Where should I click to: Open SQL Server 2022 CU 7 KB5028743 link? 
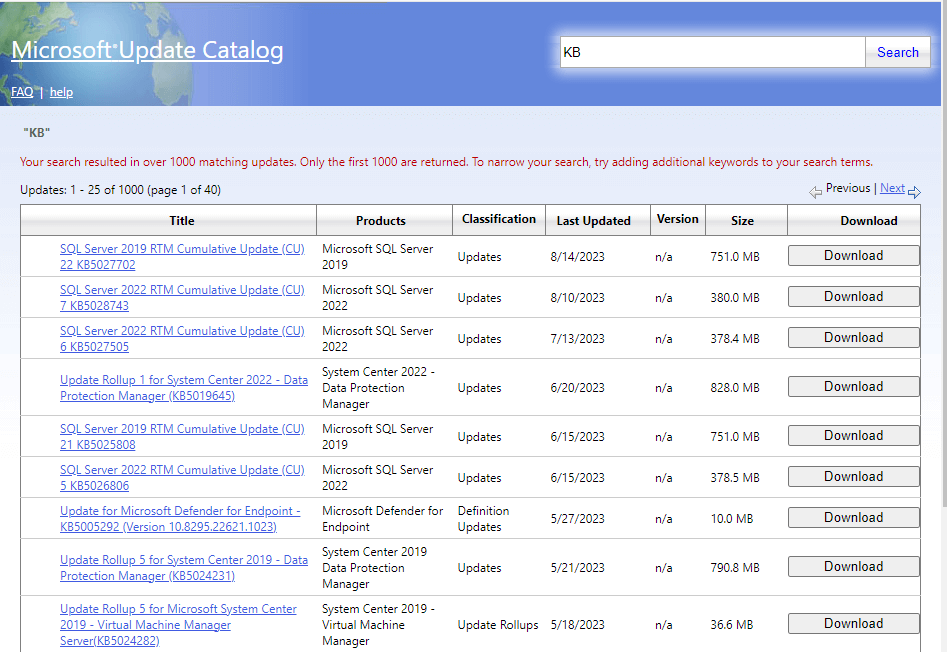(x=182, y=298)
